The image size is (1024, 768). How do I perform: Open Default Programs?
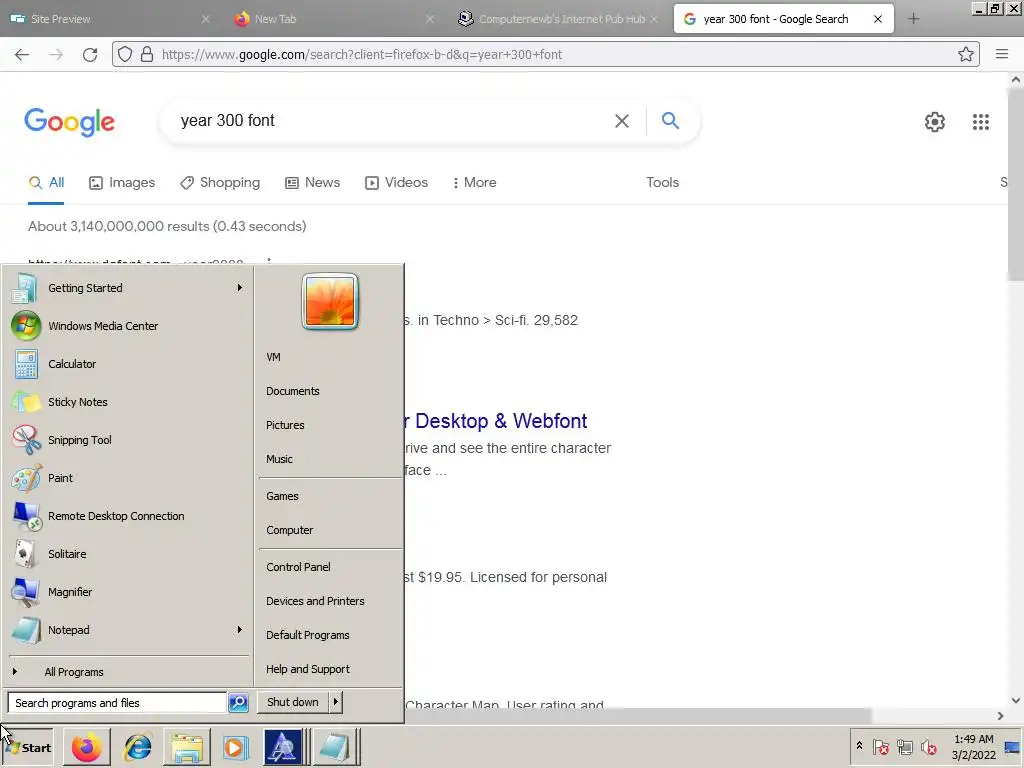click(308, 635)
